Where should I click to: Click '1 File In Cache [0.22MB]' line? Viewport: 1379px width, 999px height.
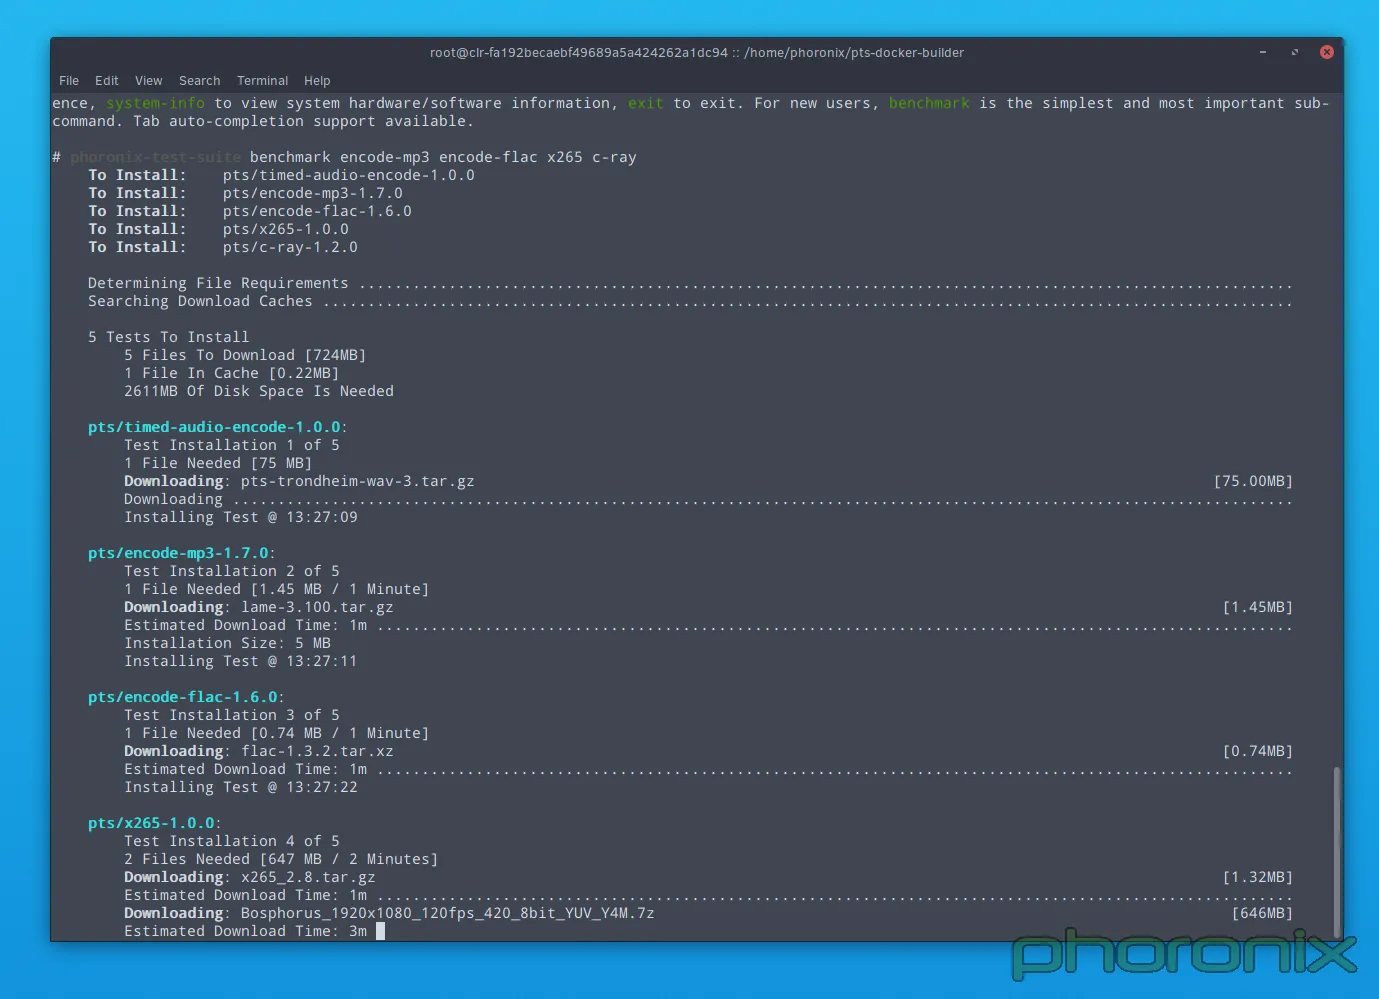(231, 373)
